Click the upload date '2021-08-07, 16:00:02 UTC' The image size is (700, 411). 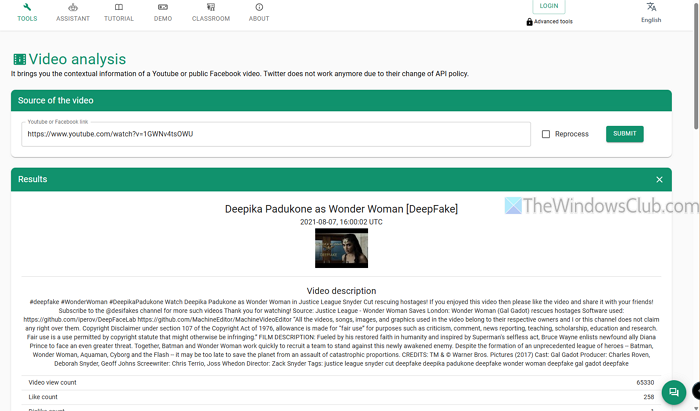coord(342,222)
